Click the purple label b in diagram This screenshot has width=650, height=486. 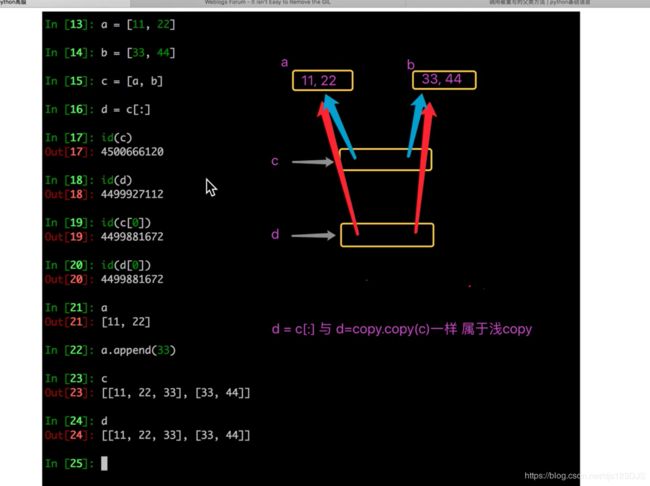[x=410, y=65]
